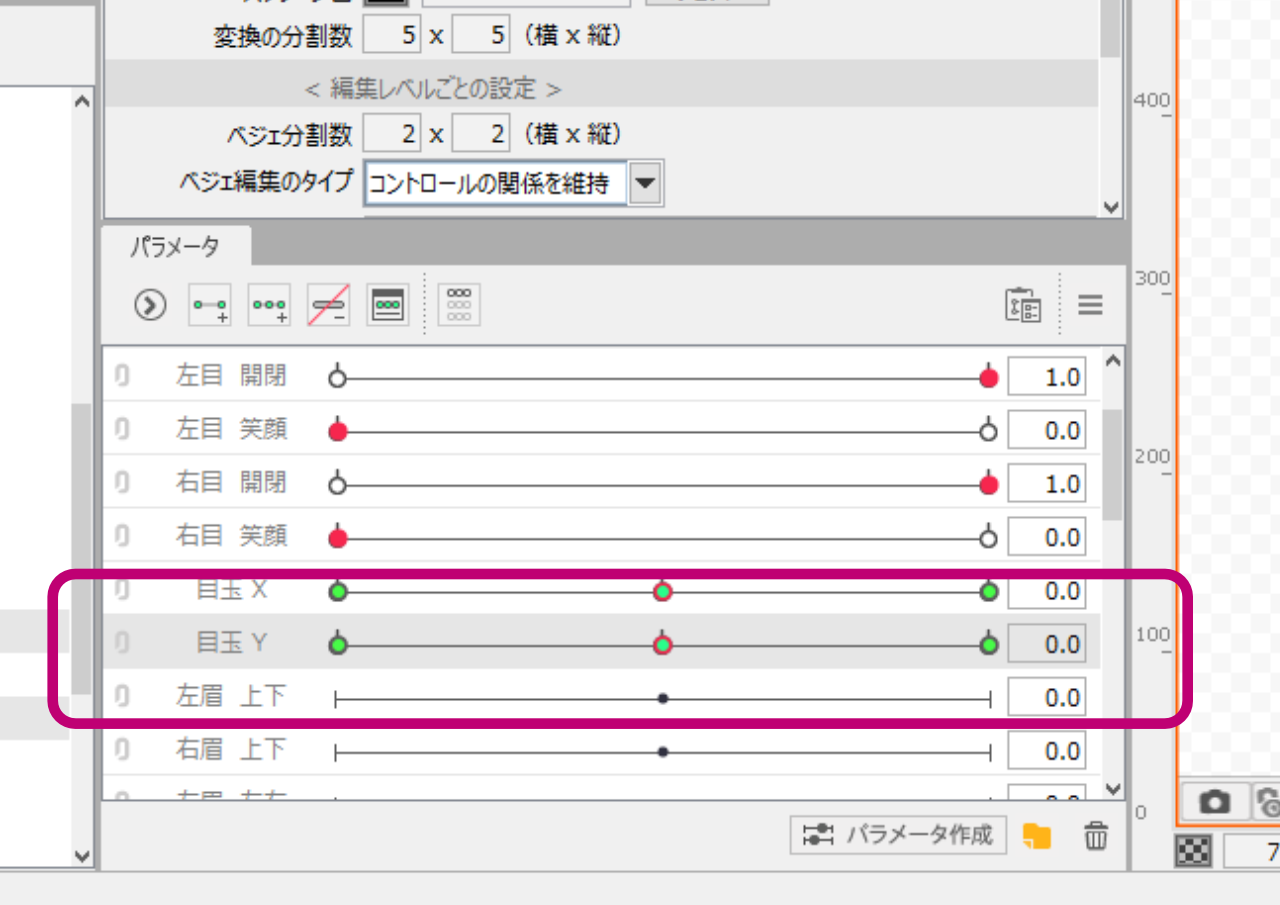Click the middle key point on the 目玉 X slider
1280x905 pixels.
(662, 591)
